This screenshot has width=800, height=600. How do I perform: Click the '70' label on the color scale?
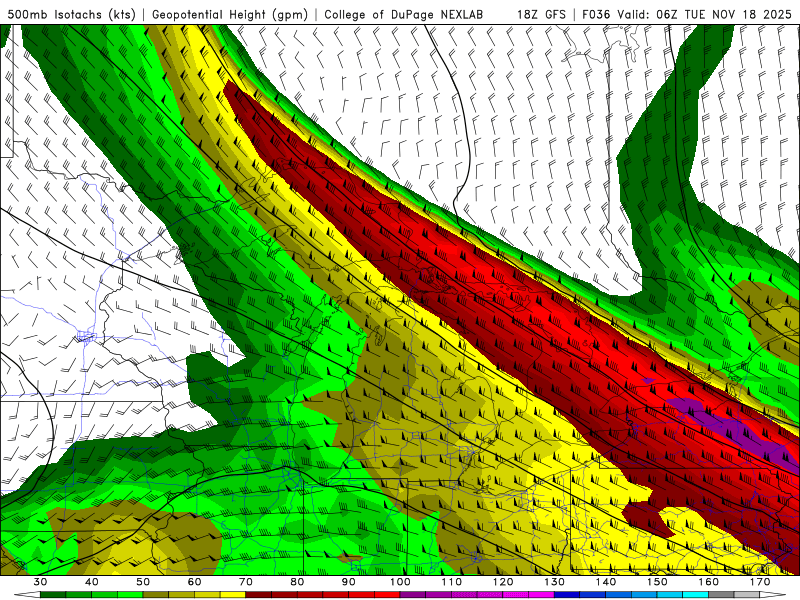[246, 582]
